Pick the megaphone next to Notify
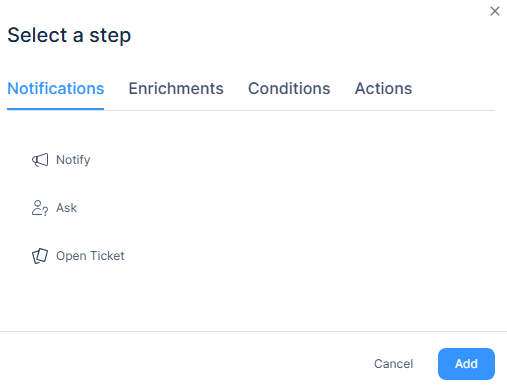The image size is (507, 392). (x=40, y=160)
